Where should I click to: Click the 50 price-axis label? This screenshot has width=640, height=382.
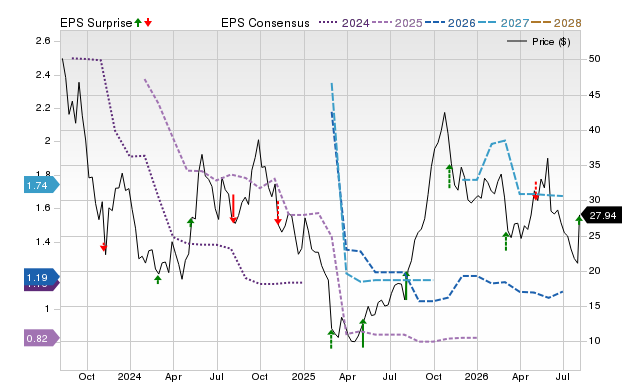(x=594, y=59)
